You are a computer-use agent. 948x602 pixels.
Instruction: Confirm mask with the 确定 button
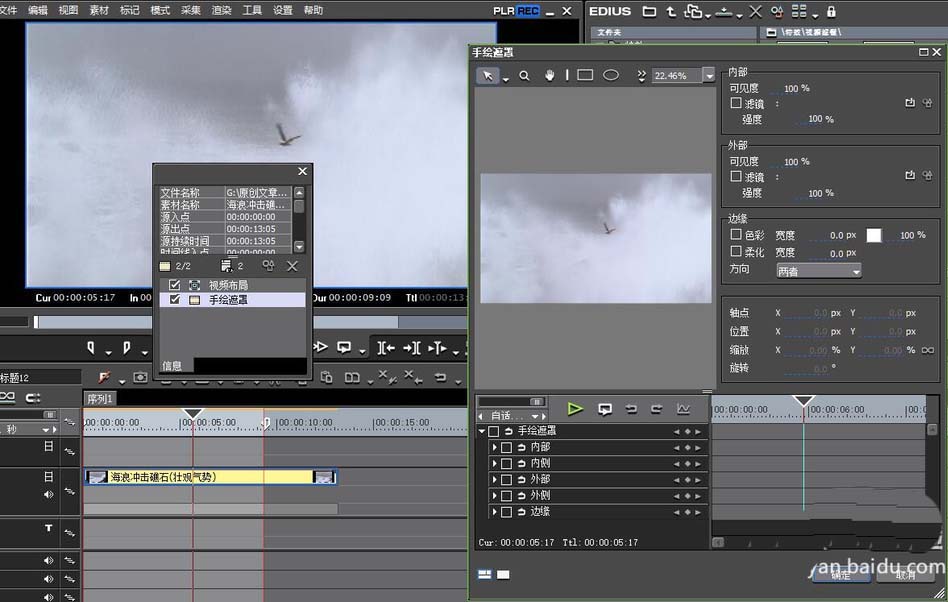(x=841, y=575)
